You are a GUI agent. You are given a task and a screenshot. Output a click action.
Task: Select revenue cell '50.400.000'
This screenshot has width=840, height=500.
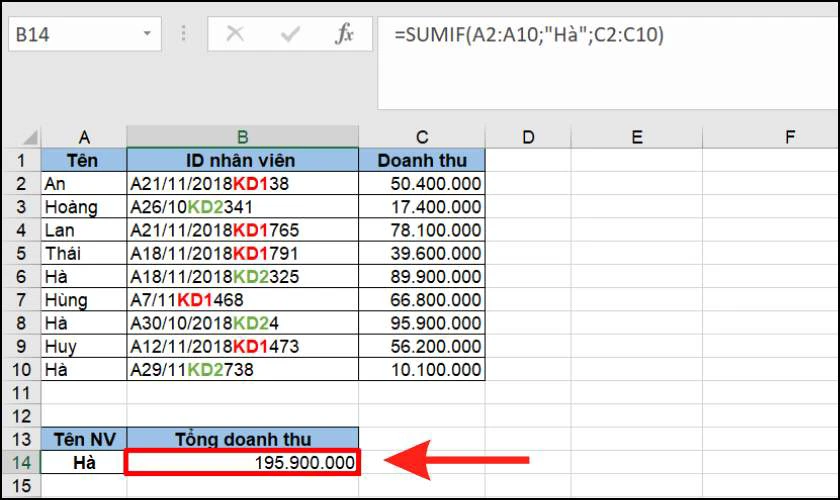tap(422, 184)
